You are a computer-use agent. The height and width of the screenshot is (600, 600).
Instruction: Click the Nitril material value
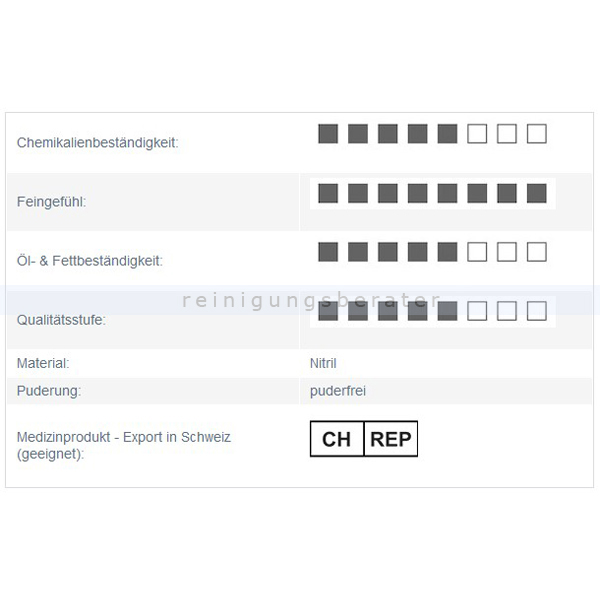pyautogui.click(x=323, y=363)
